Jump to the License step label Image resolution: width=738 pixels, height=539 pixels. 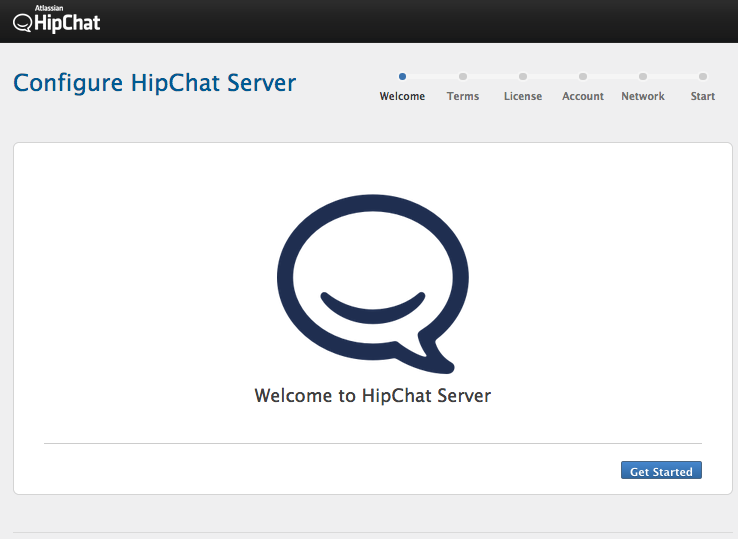(x=523, y=96)
